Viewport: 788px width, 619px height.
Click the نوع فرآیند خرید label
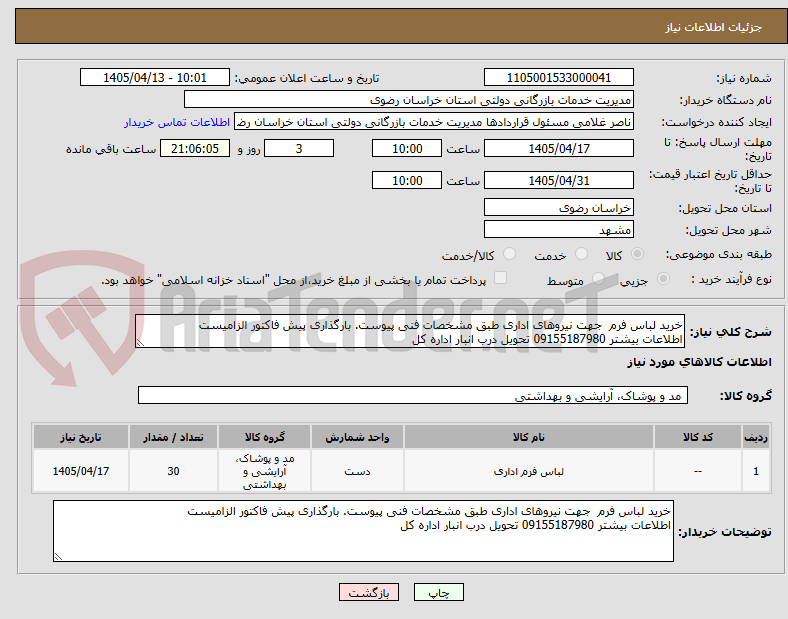(731, 279)
